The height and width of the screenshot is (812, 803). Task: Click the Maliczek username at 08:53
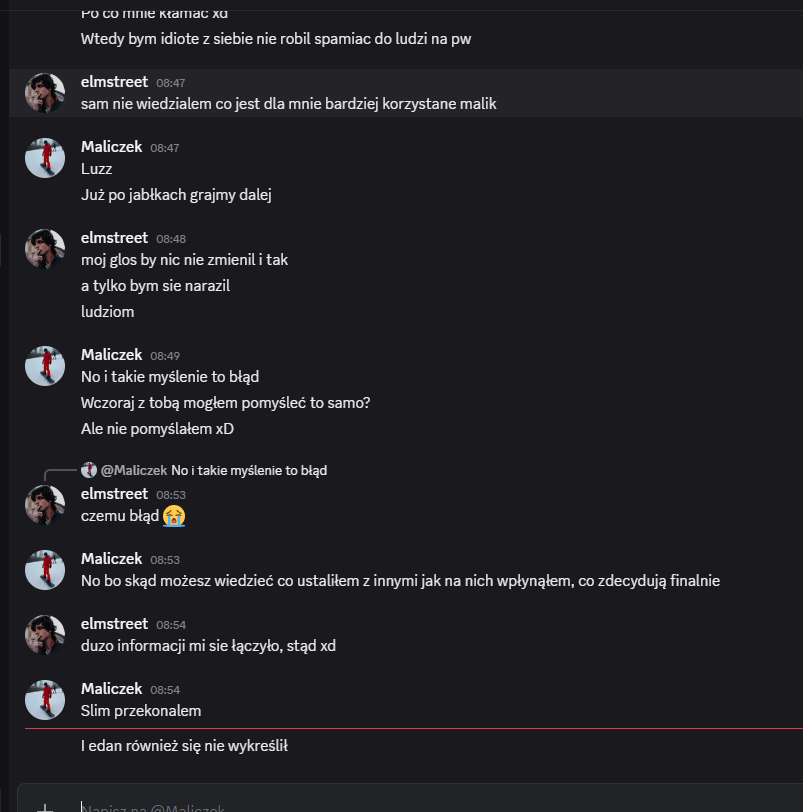pyautogui.click(x=111, y=559)
